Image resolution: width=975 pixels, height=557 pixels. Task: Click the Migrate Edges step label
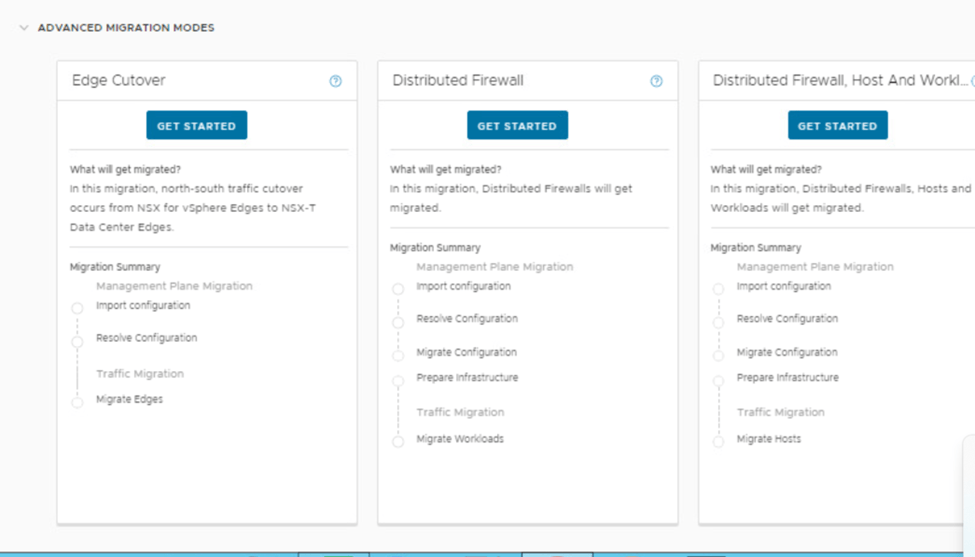coord(129,399)
